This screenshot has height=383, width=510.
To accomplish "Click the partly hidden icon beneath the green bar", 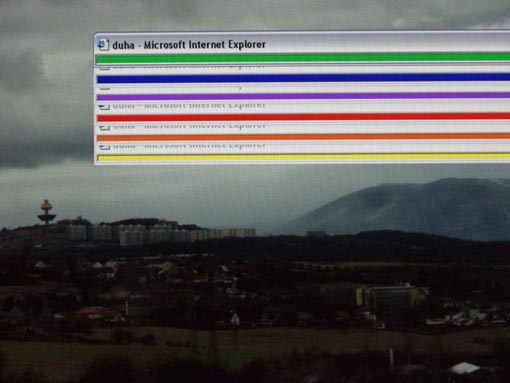I will click(x=104, y=68).
